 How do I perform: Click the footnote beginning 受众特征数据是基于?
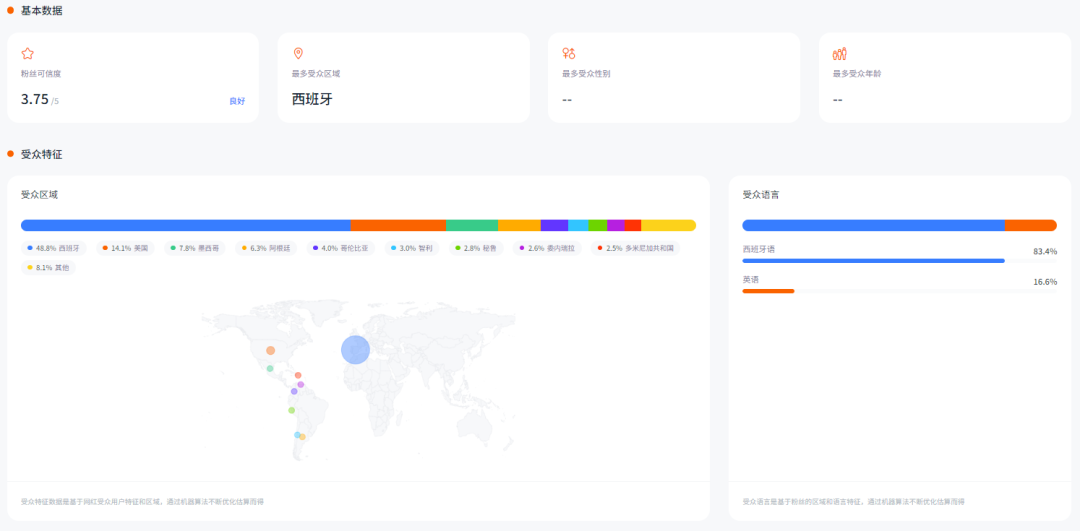tap(142, 501)
